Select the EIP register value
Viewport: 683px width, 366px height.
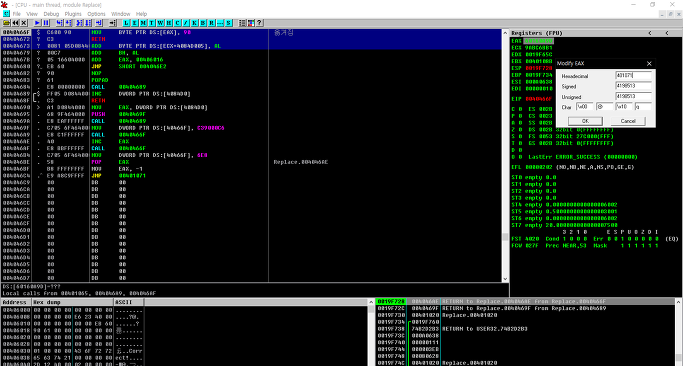539,99
